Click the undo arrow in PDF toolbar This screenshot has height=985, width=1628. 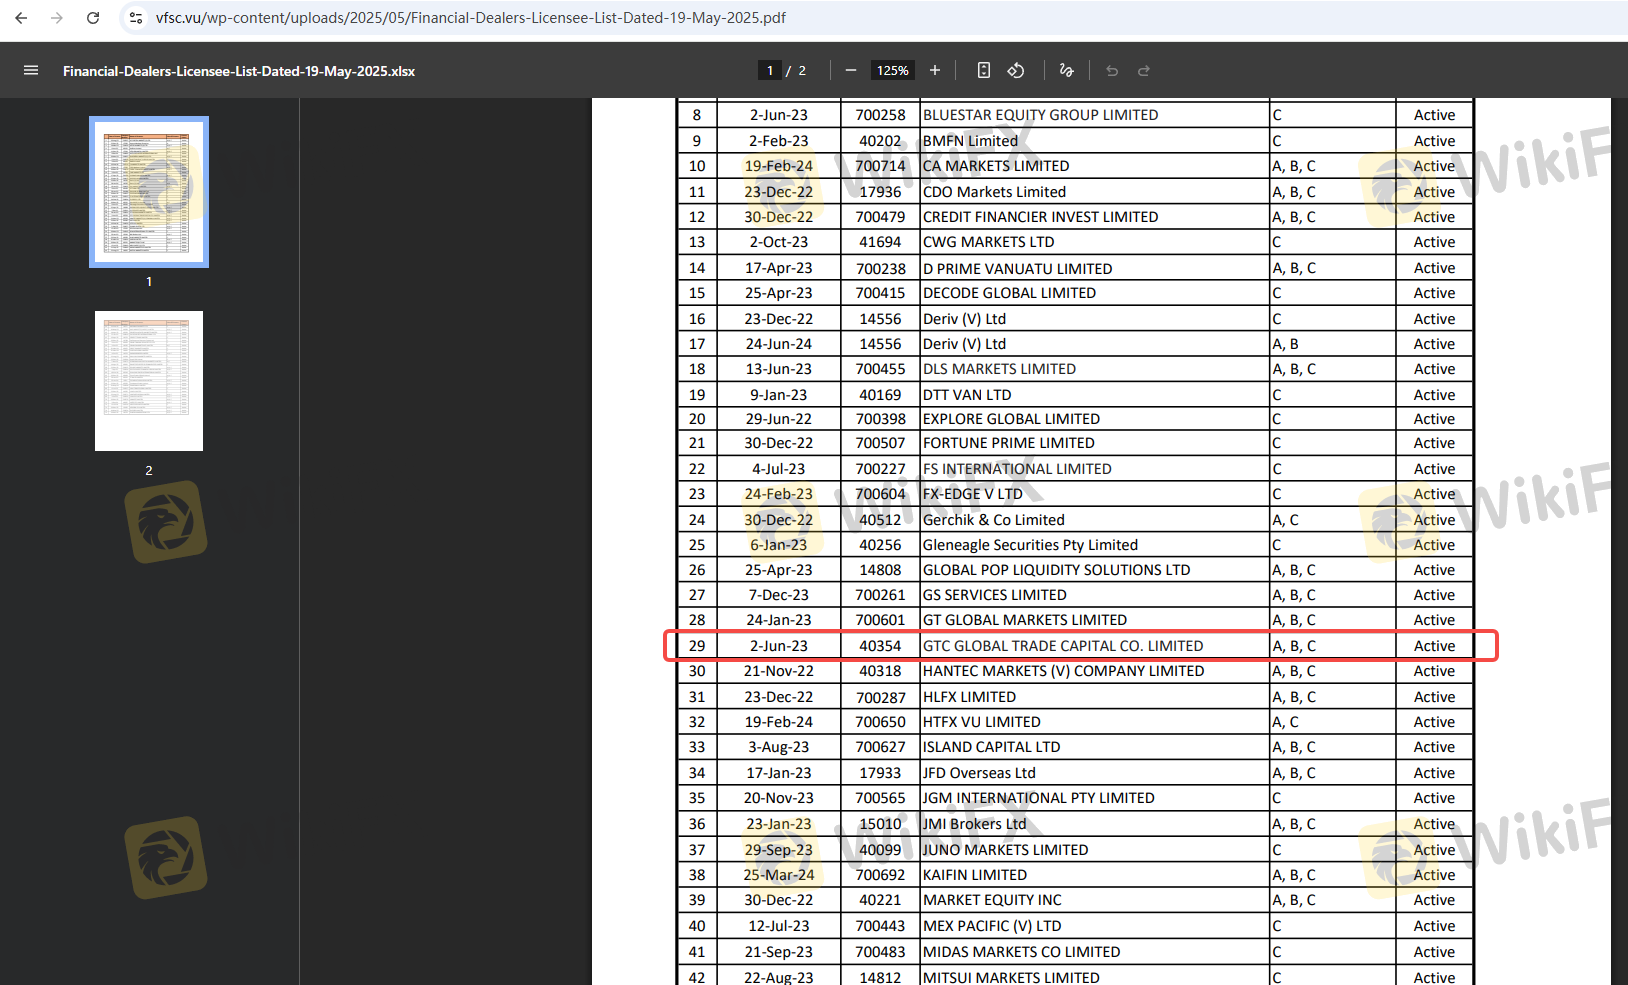(1112, 70)
